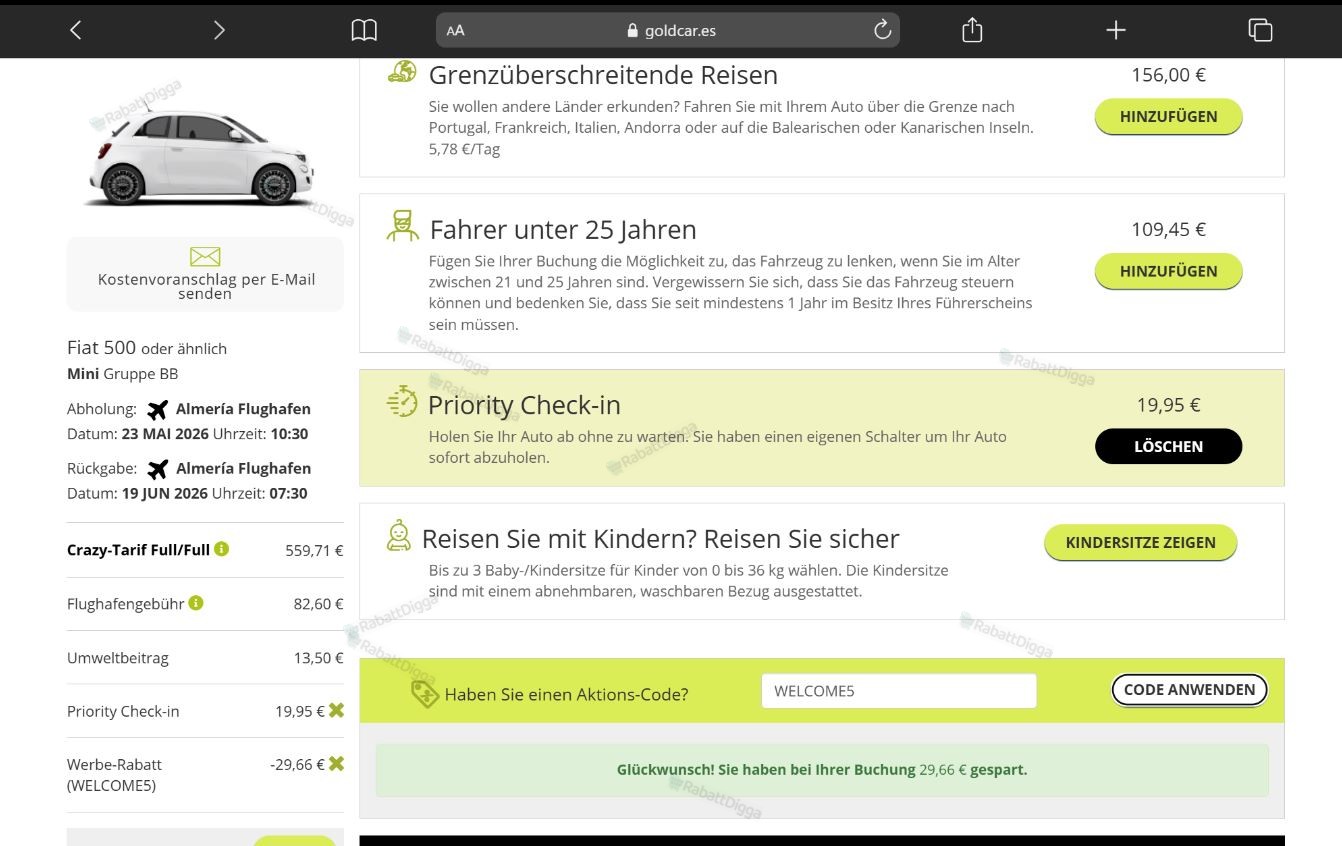Show child seats with KINDERSITZE ZEIGEN
Image resolution: width=1342 pixels, height=846 pixels.
click(x=1140, y=543)
